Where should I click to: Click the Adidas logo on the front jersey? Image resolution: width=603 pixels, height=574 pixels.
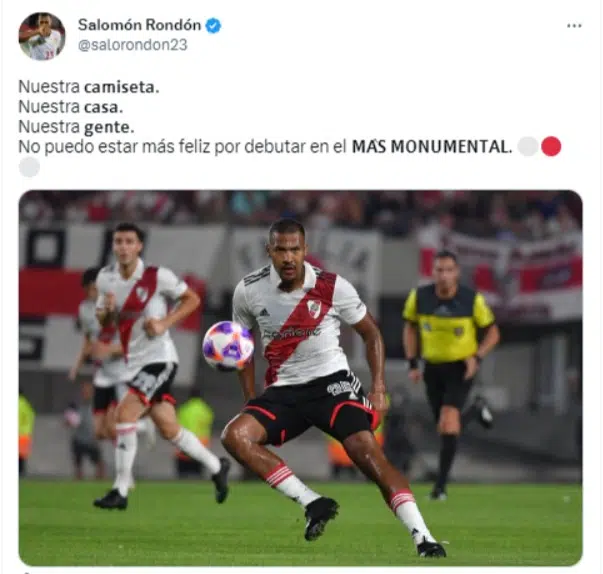264,312
